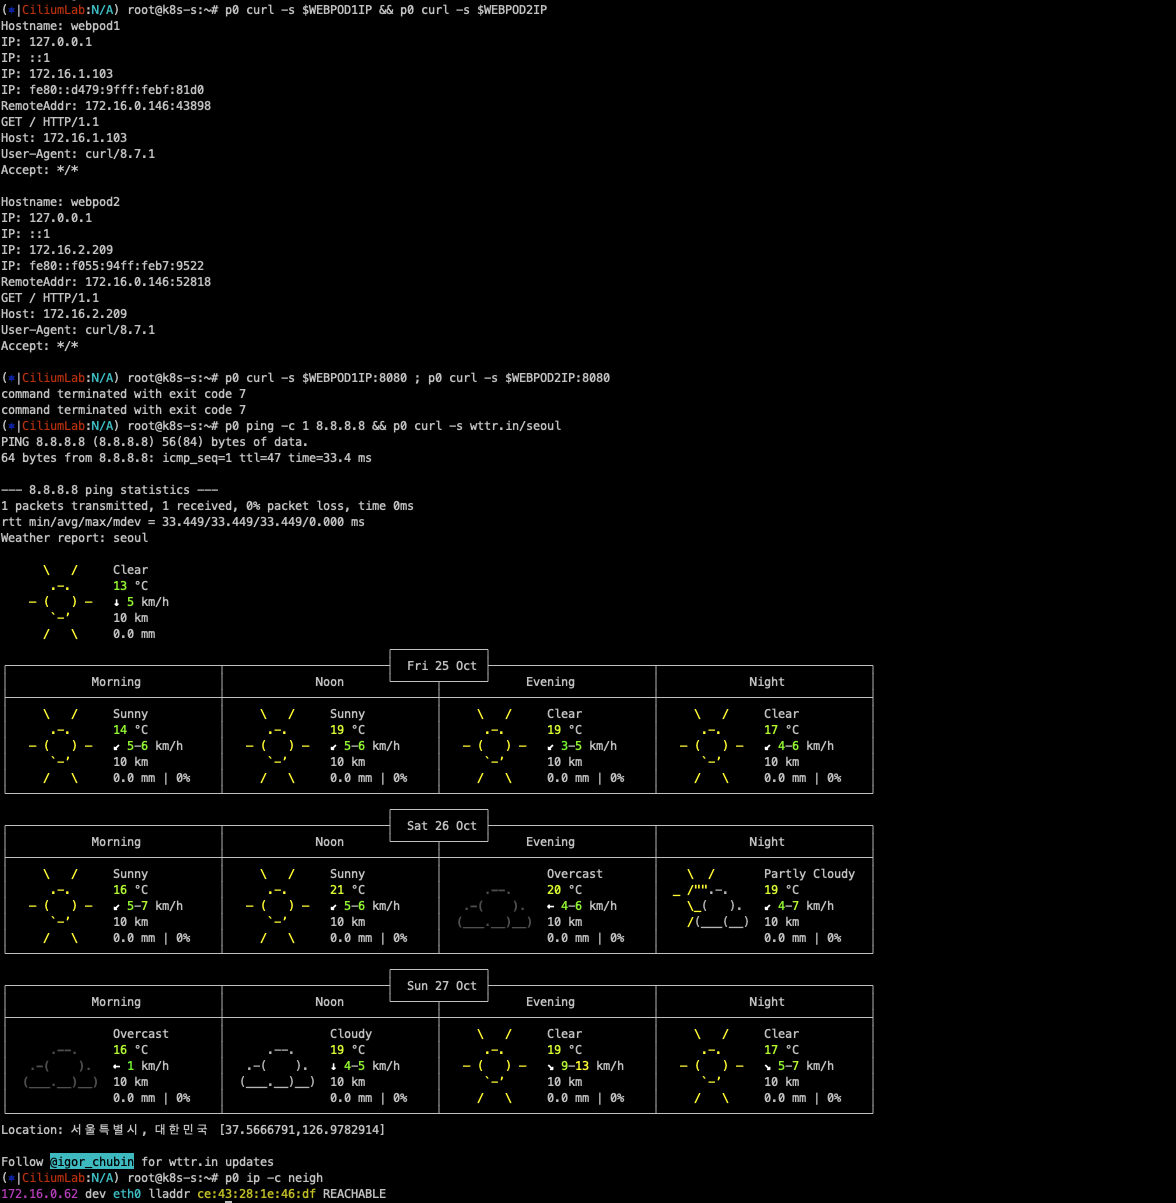
Task: Click 'Overcast' in Sun 27 Oct Morning
Action: click(141, 1034)
